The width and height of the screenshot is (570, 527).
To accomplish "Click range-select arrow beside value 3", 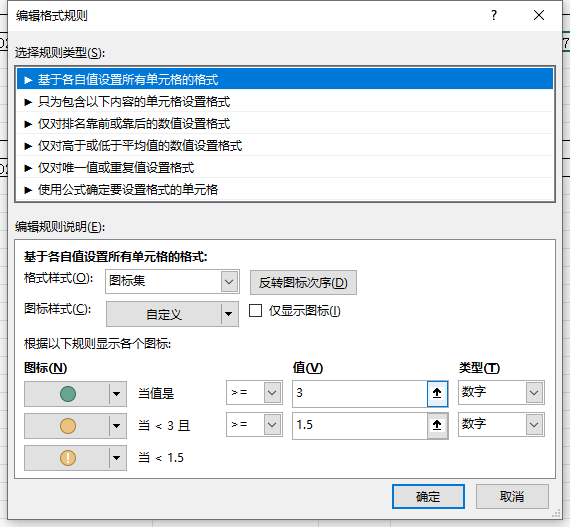I will pos(437,393).
